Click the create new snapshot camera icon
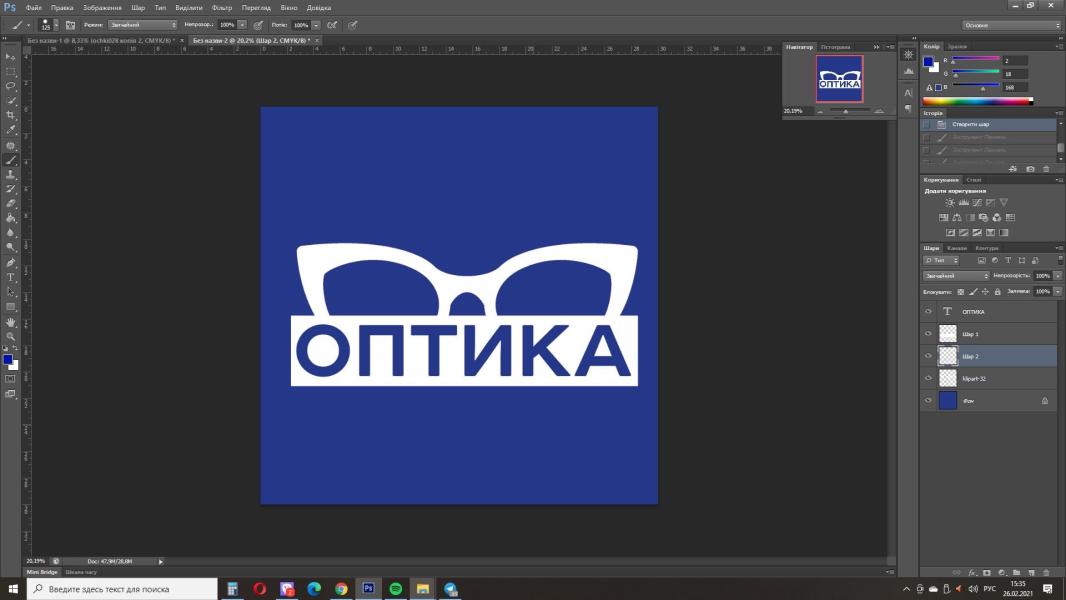Viewport: 1066px width, 600px height. pyautogui.click(x=1030, y=169)
